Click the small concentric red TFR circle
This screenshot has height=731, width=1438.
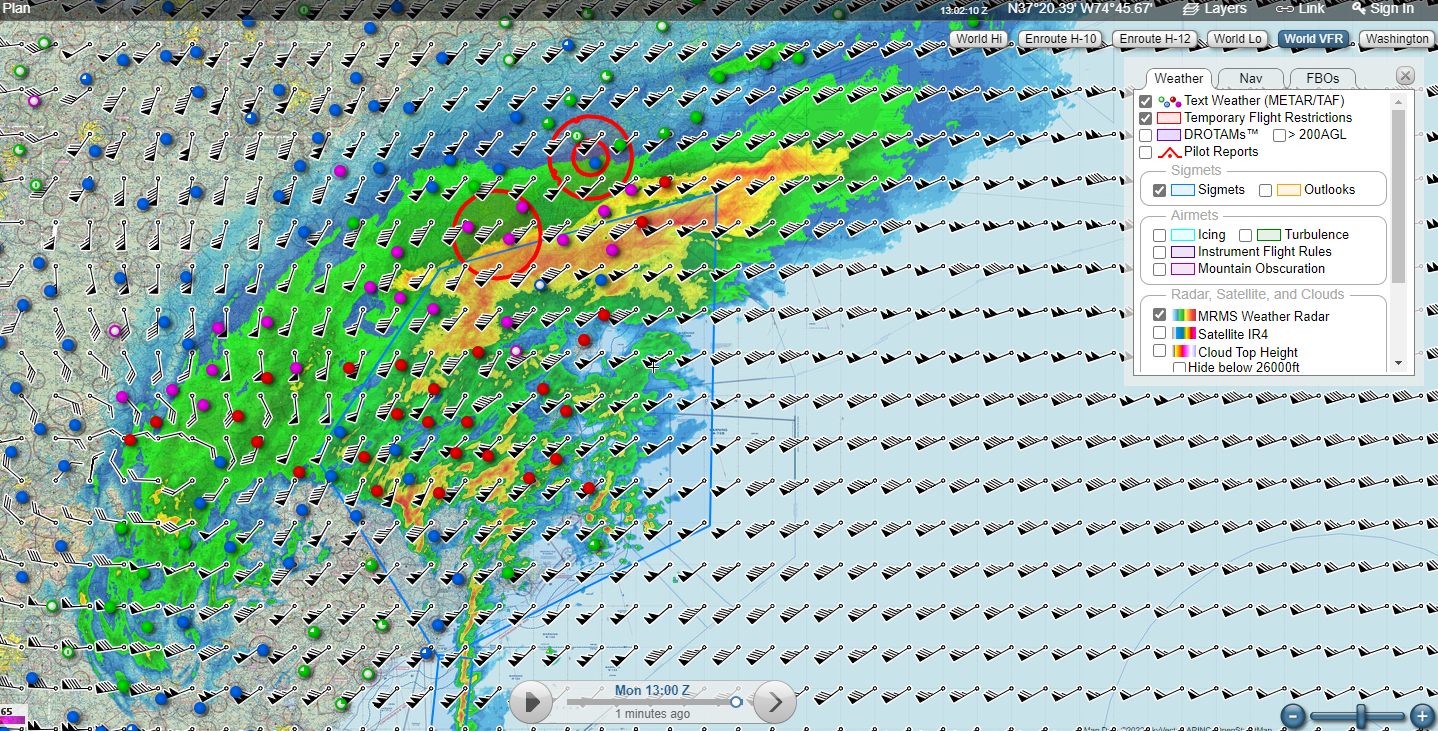590,158
